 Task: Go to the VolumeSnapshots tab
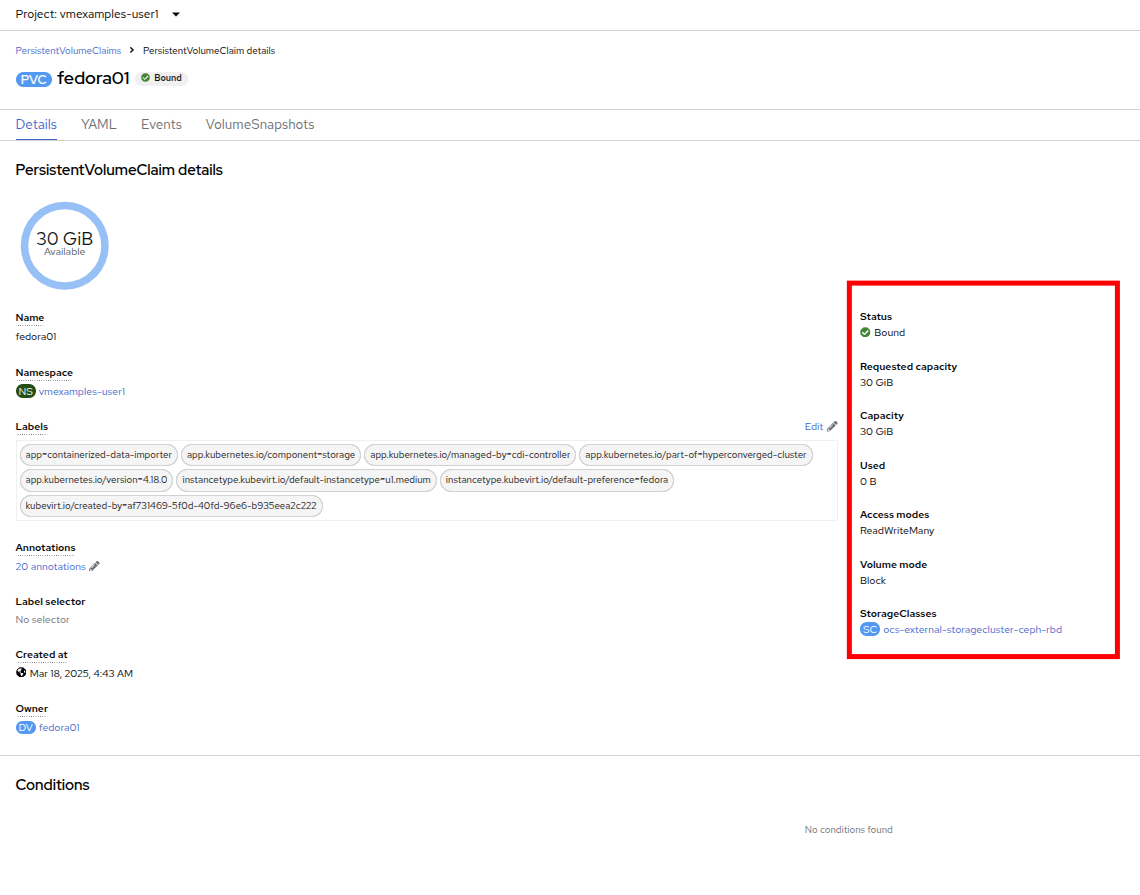pos(260,125)
